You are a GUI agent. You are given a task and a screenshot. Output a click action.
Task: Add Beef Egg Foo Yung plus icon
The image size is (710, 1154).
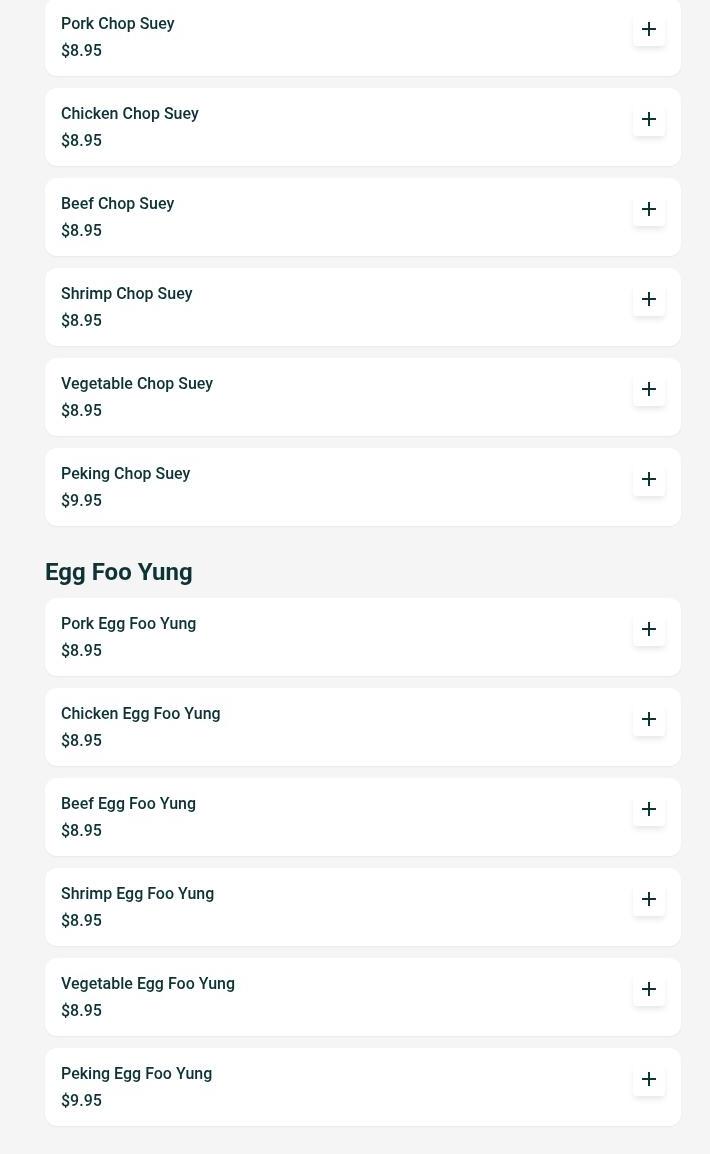(648, 809)
